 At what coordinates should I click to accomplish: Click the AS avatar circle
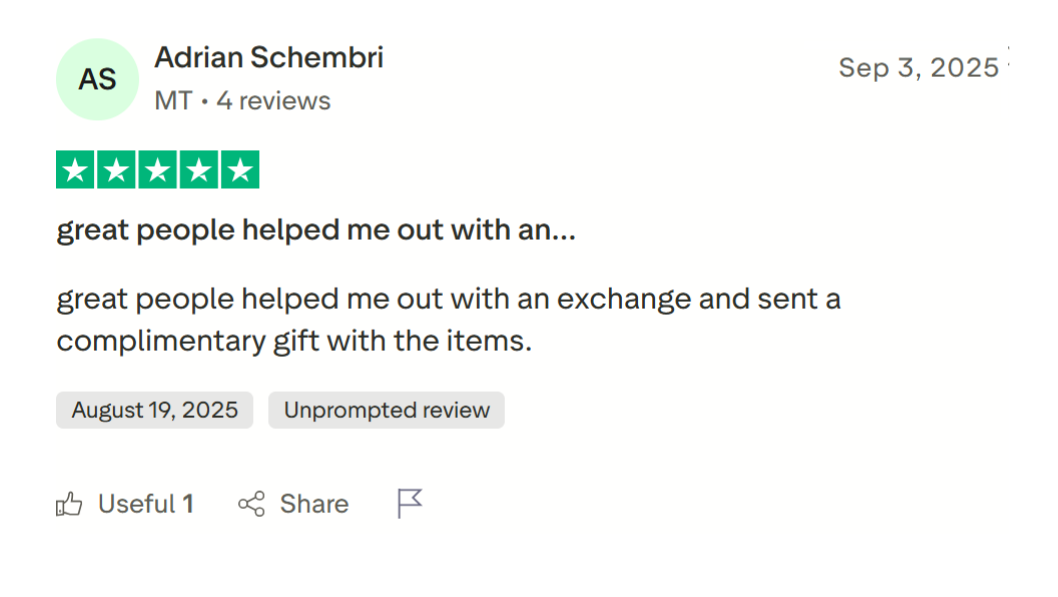click(x=97, y=79)
